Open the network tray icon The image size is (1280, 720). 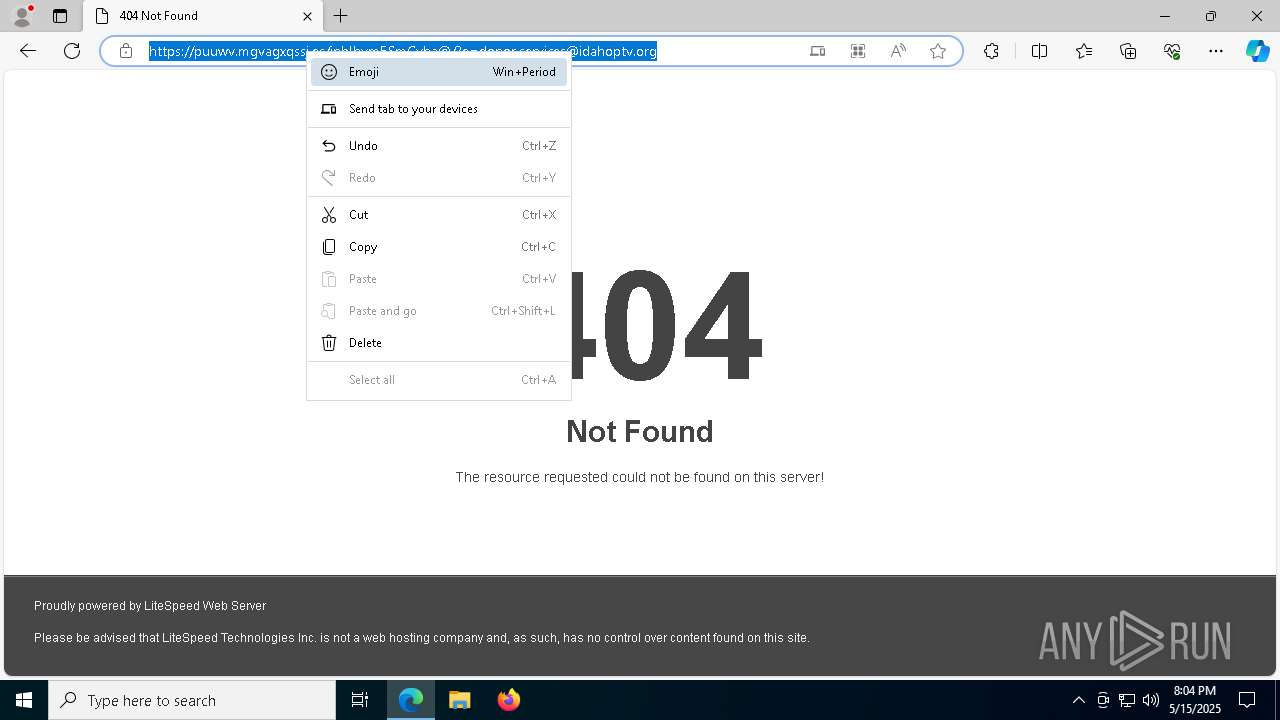click(x=1127, y=700)
